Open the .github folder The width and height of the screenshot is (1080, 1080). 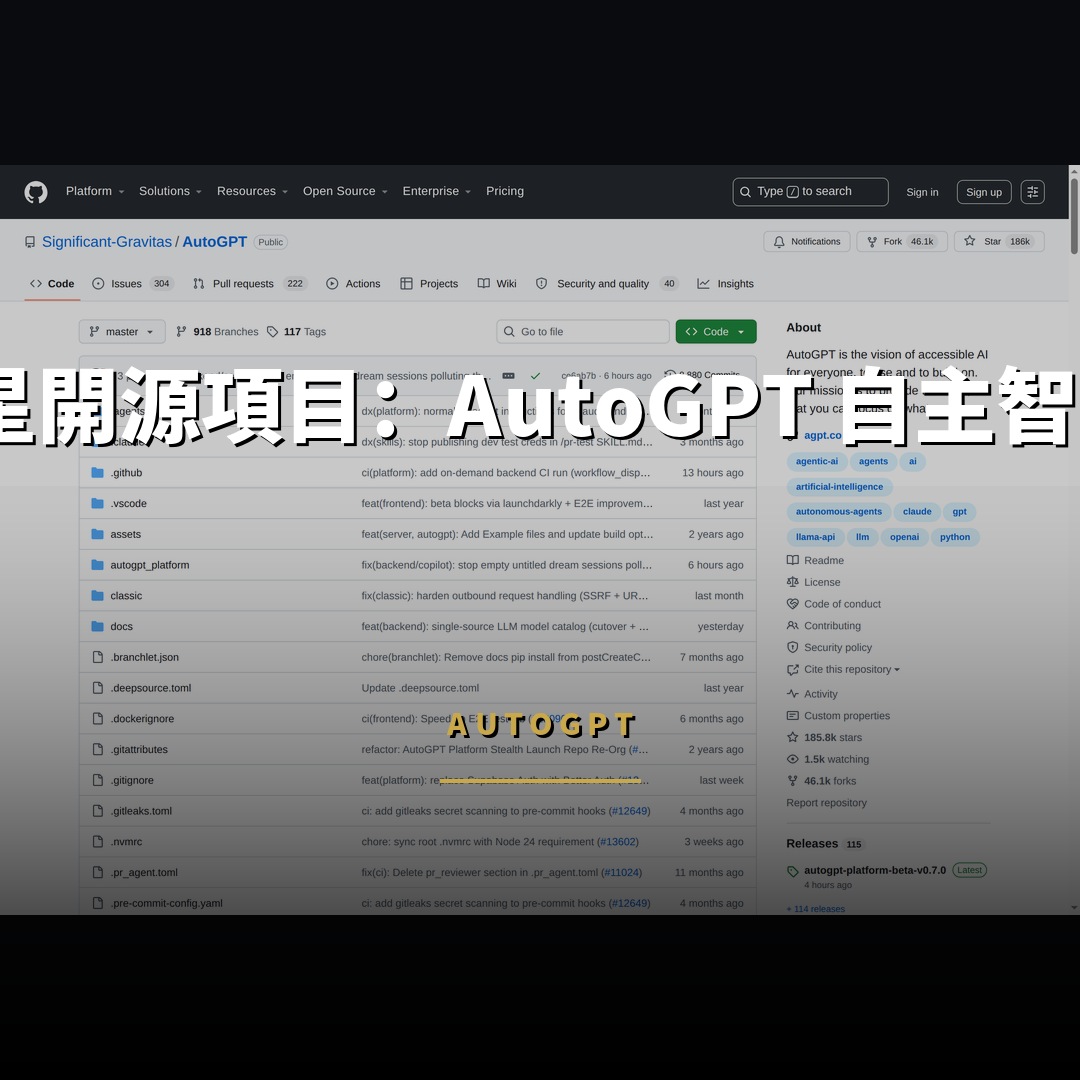pyautogui.click(x=126, y=473)
